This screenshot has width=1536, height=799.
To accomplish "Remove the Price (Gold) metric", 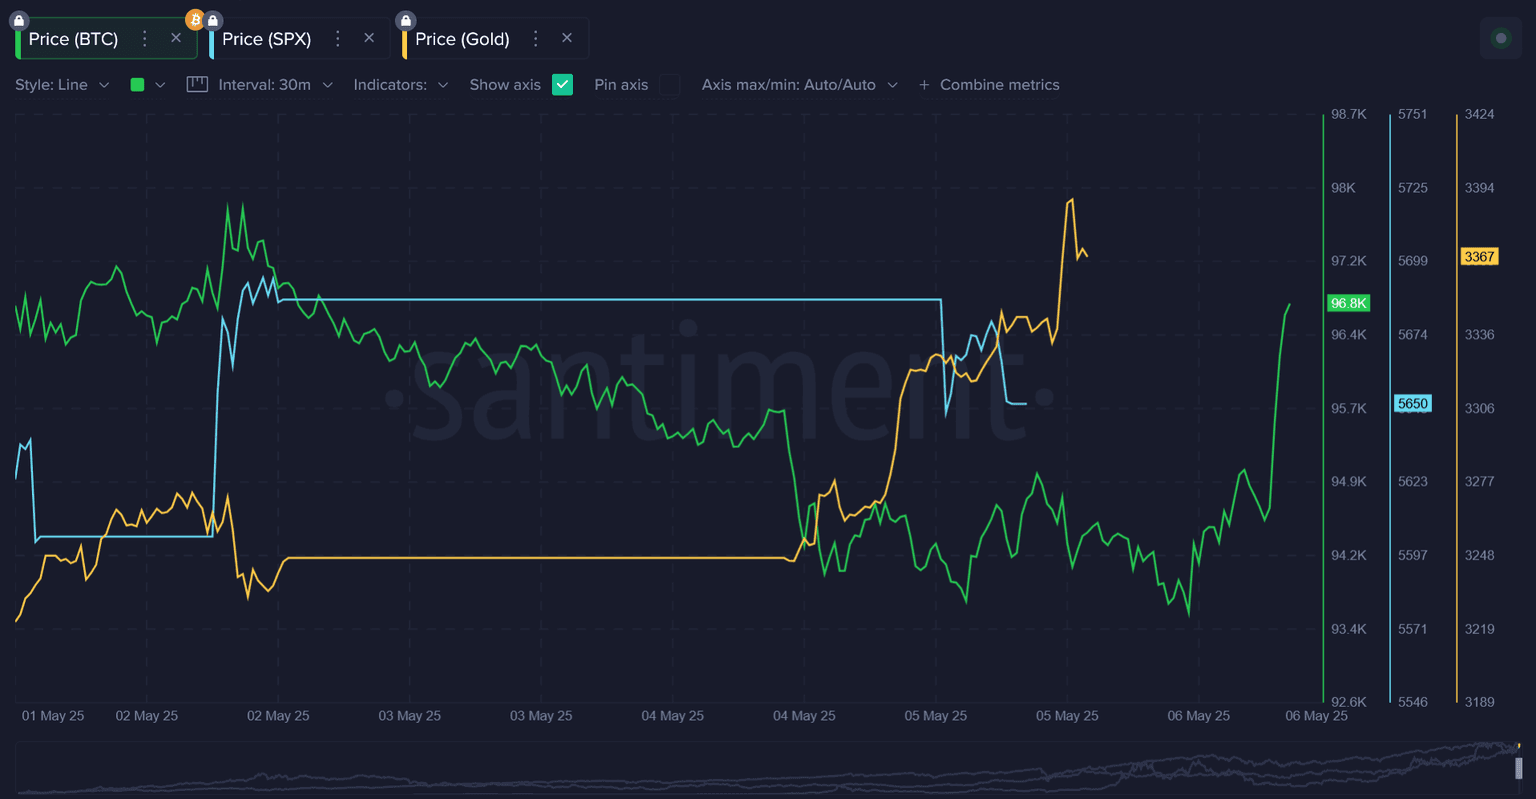I will [567, 38].
